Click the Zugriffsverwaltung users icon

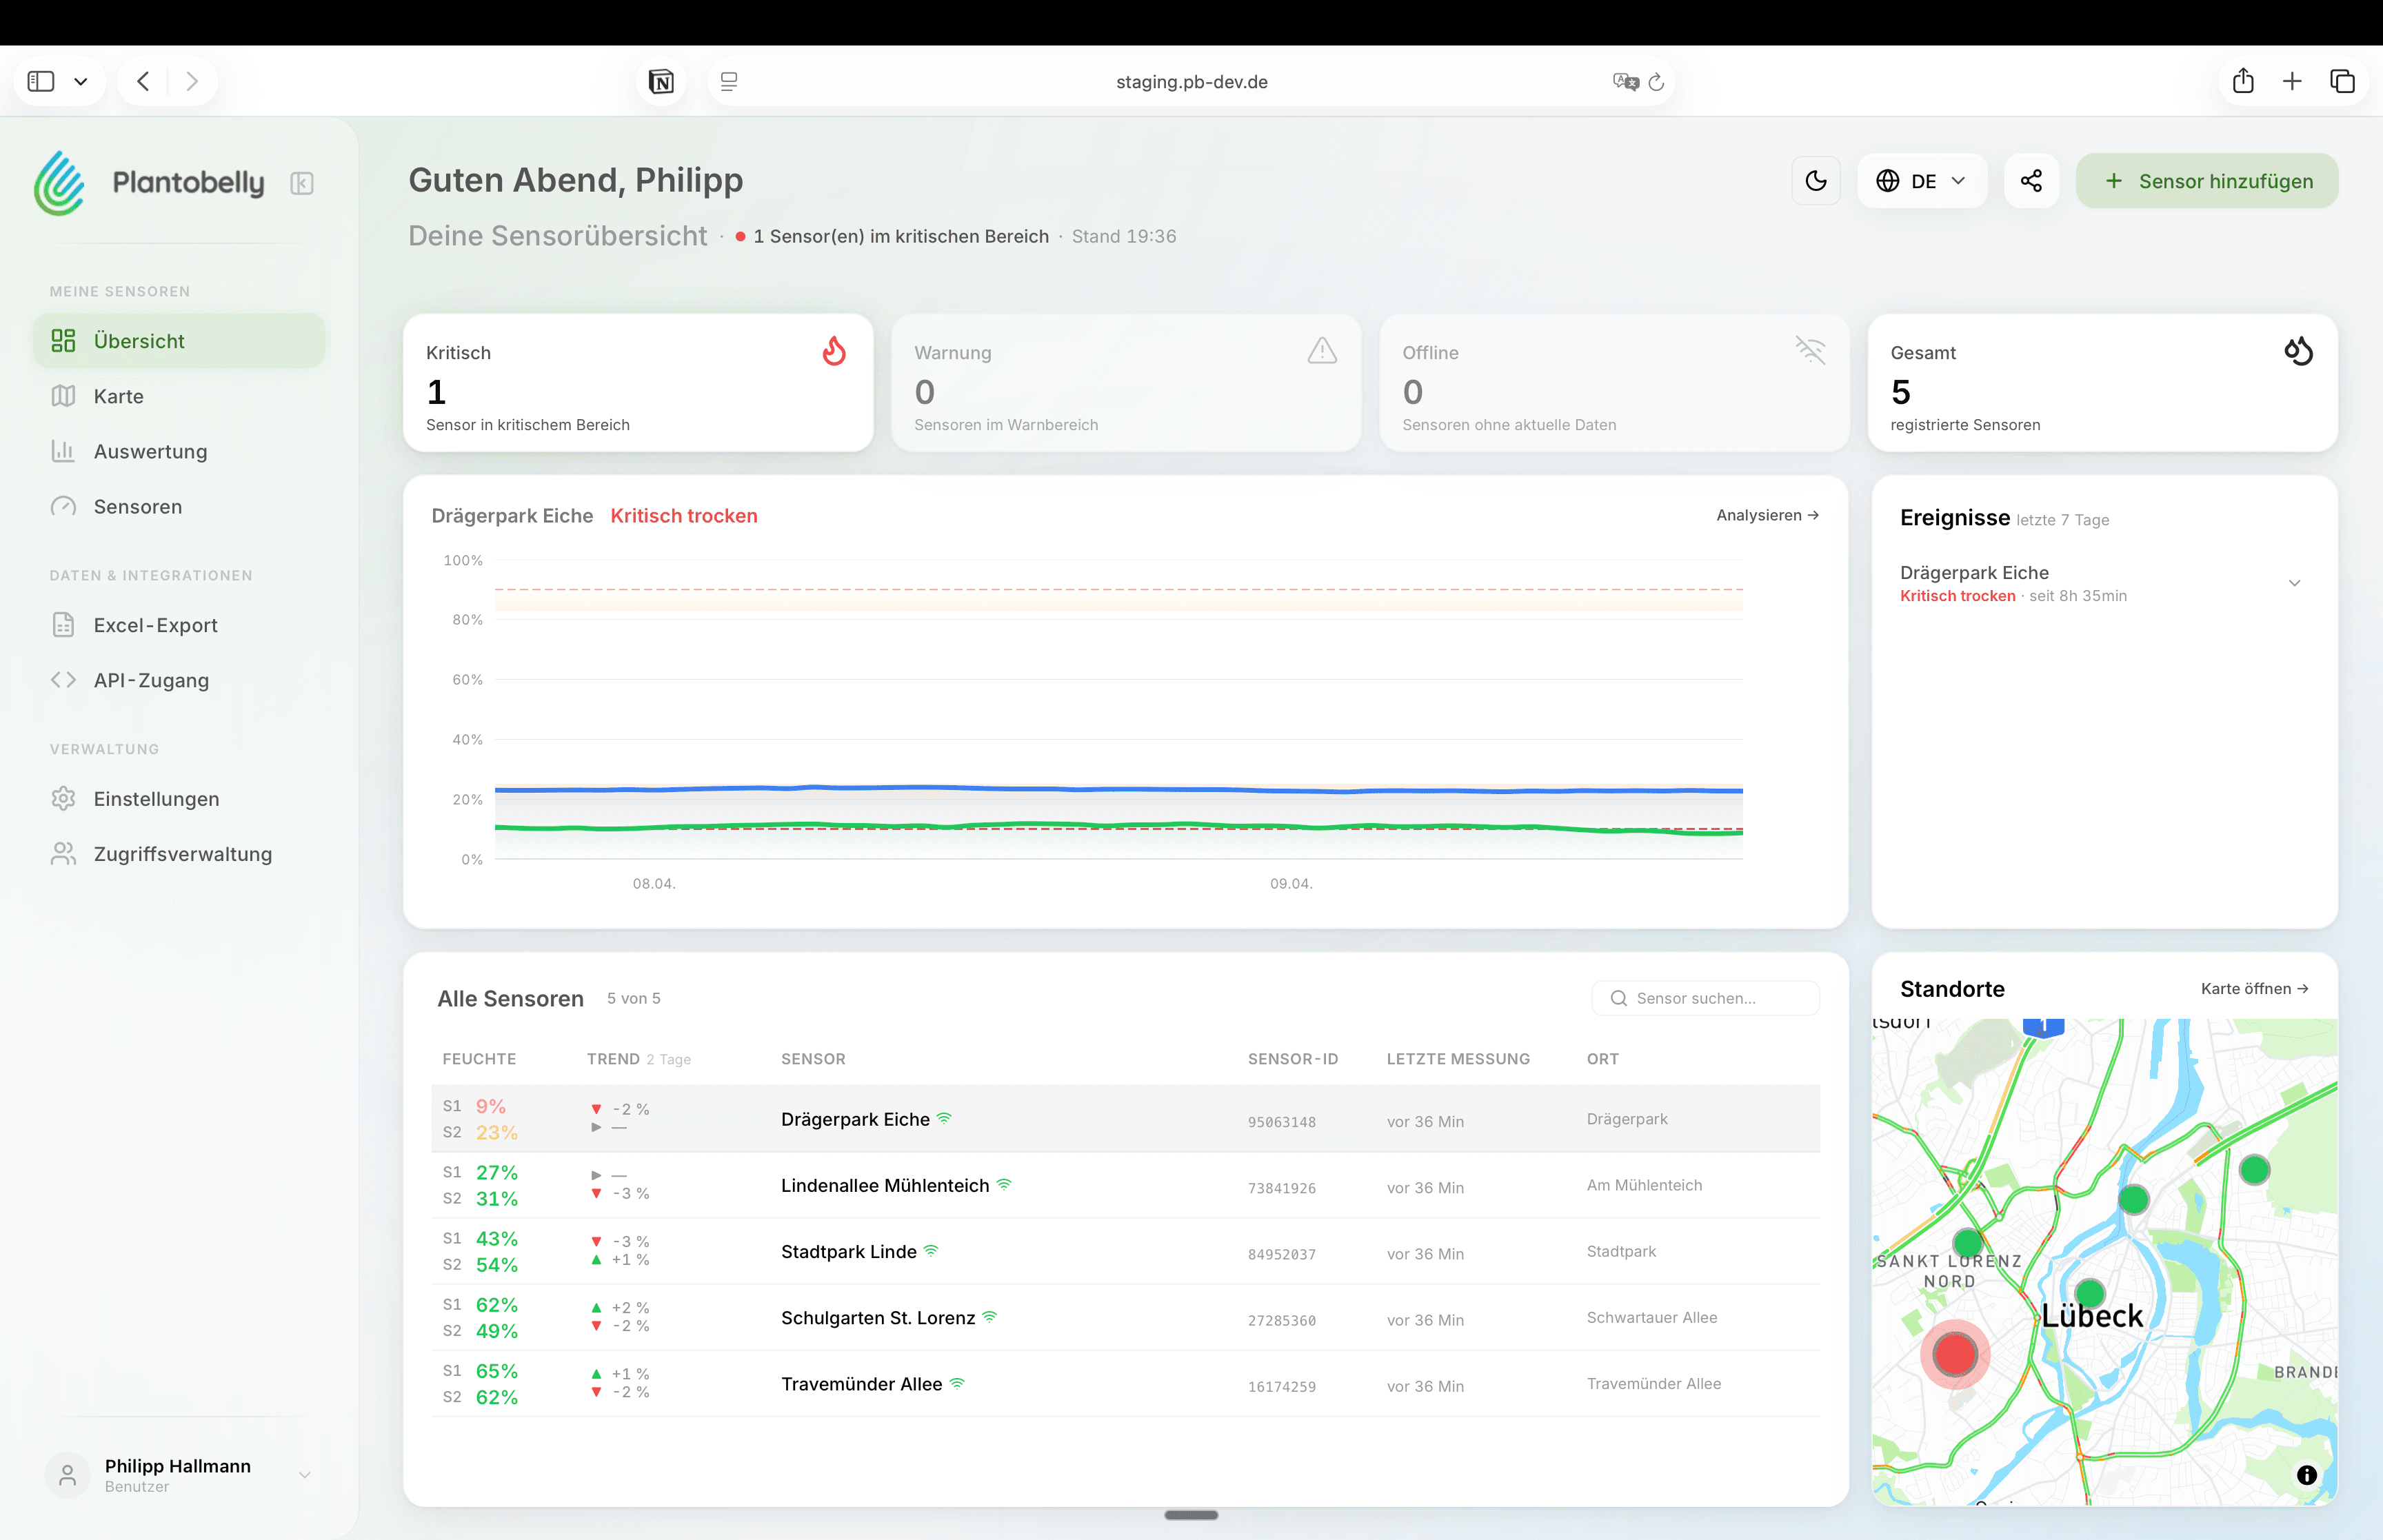(x=63, y=854)
